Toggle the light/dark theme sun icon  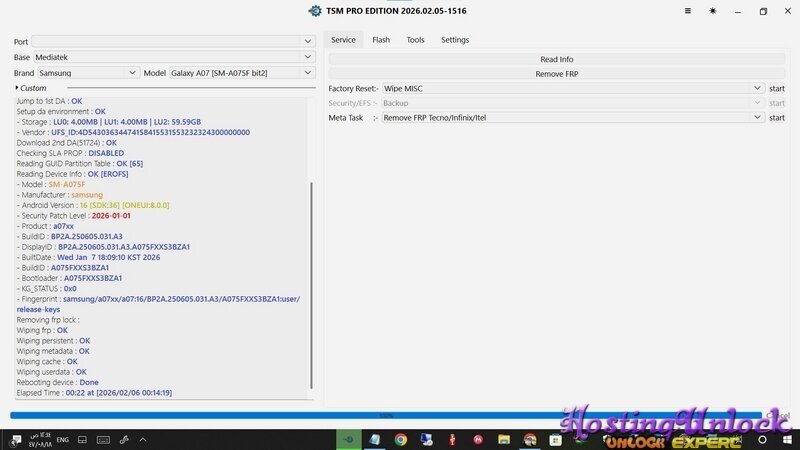(712, 11)
